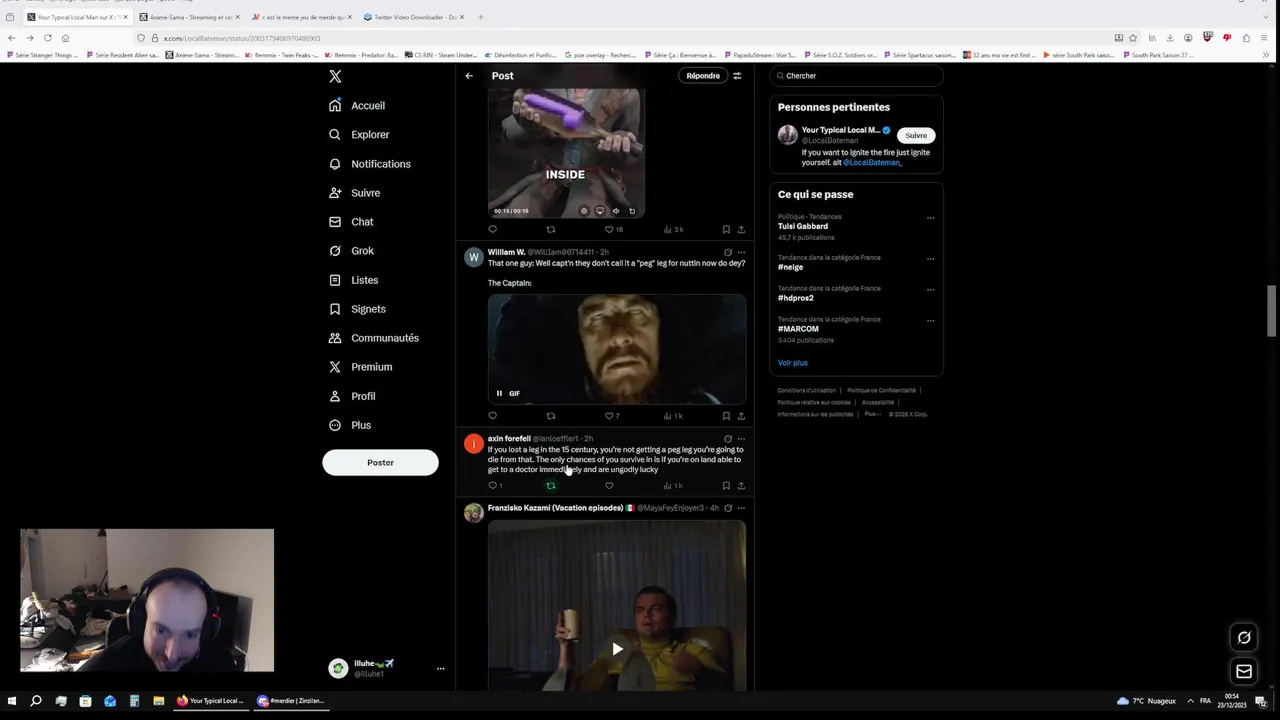
Task: Bookmark axin forefell's post
Action: coord(726,486)
